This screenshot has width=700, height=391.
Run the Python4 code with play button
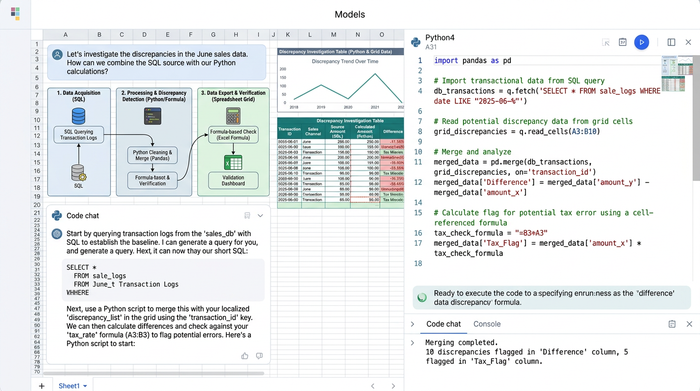click(642, 42)
